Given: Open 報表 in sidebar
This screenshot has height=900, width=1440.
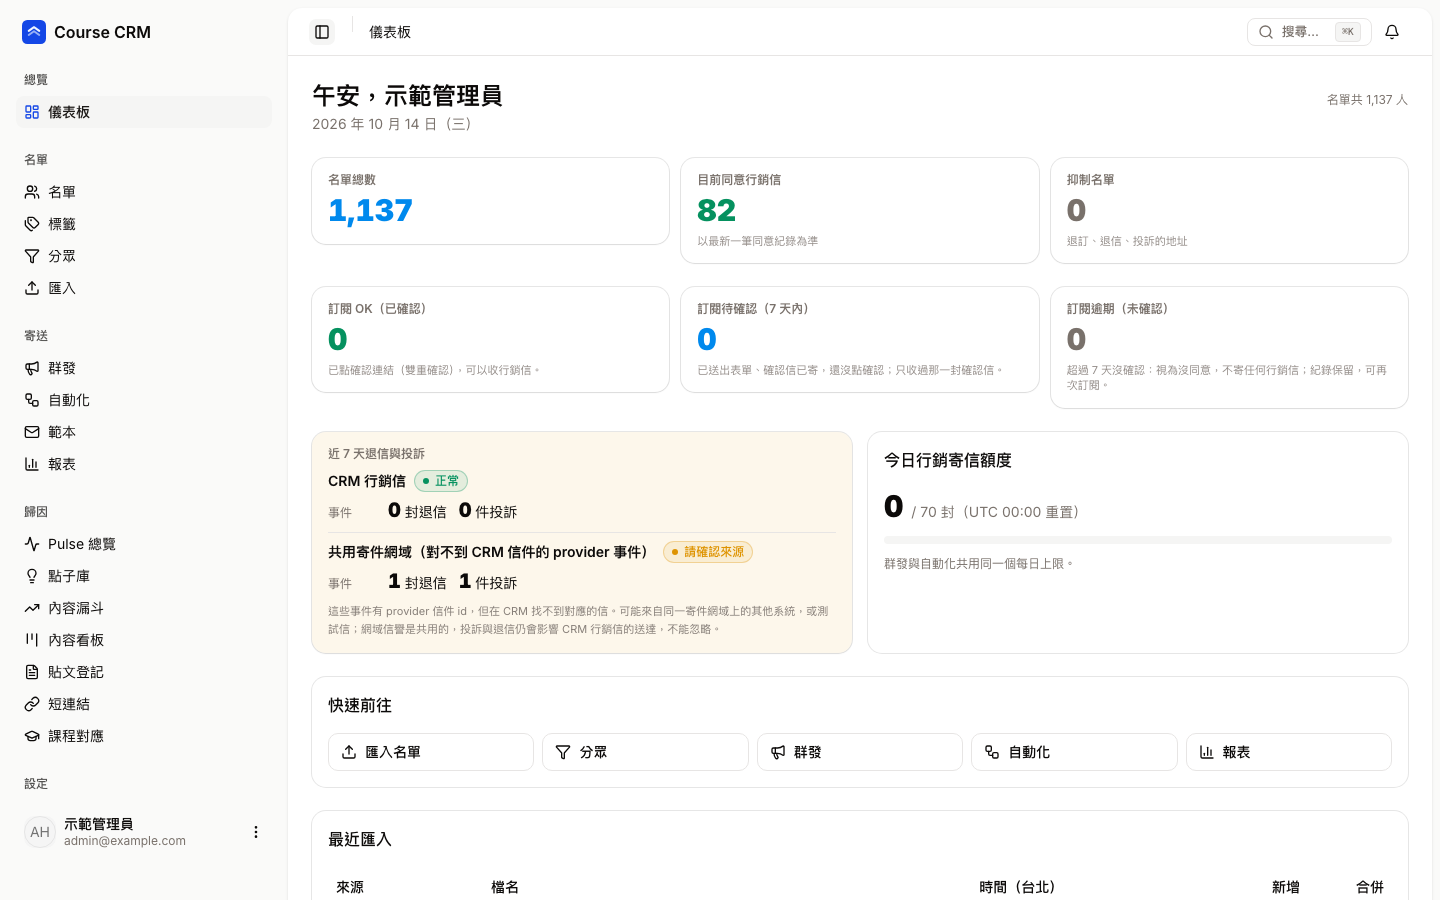Looking at the screenshot, I should coord(144,464).
